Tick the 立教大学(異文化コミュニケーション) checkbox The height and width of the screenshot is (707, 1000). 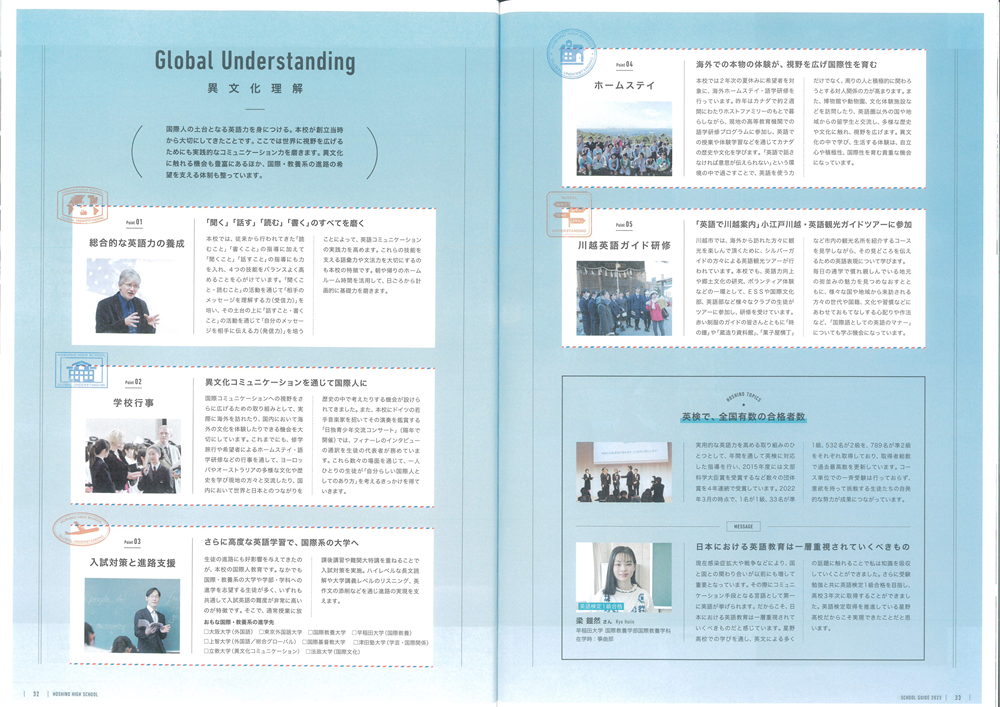pyautogui.click(x=206, y=652)
